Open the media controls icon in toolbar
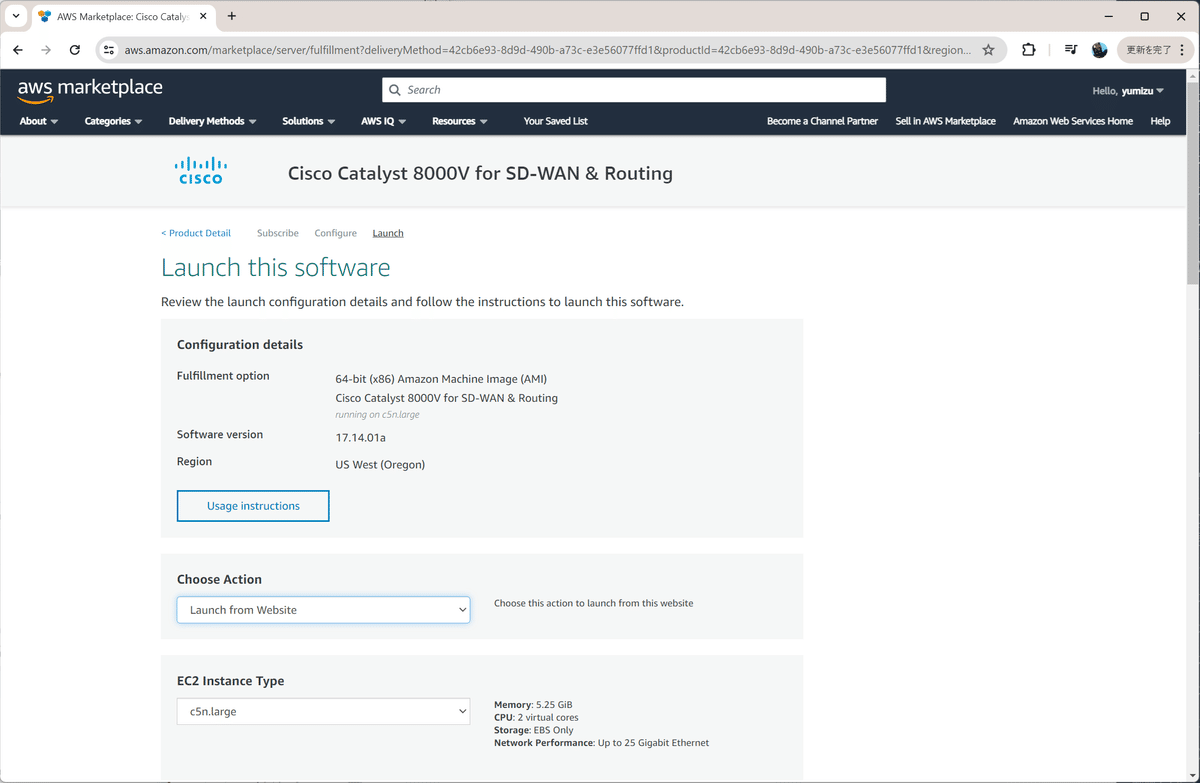Image resolution: width=1200 pixels, height=783 pixels. [x=1070, y=49]
